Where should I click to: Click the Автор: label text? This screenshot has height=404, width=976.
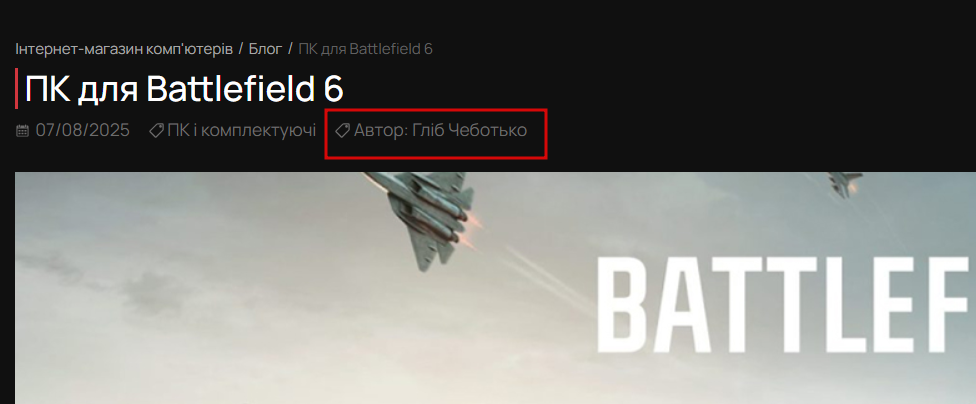tap(381, 131)
